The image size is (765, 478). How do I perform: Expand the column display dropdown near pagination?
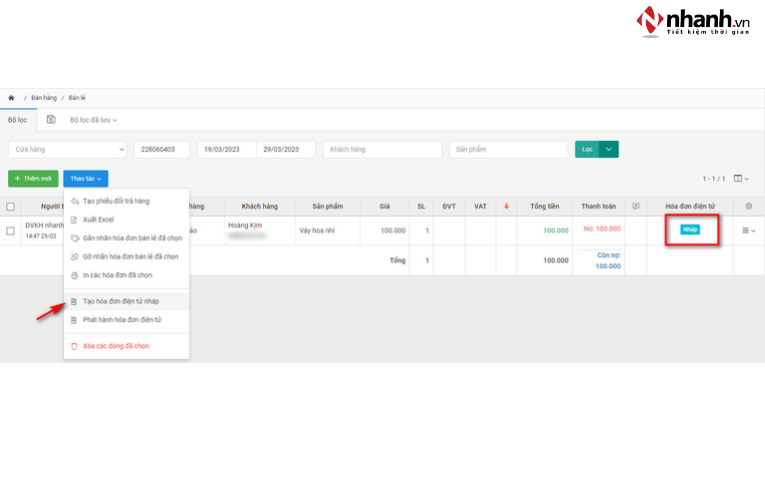click(x=741, y=178)
